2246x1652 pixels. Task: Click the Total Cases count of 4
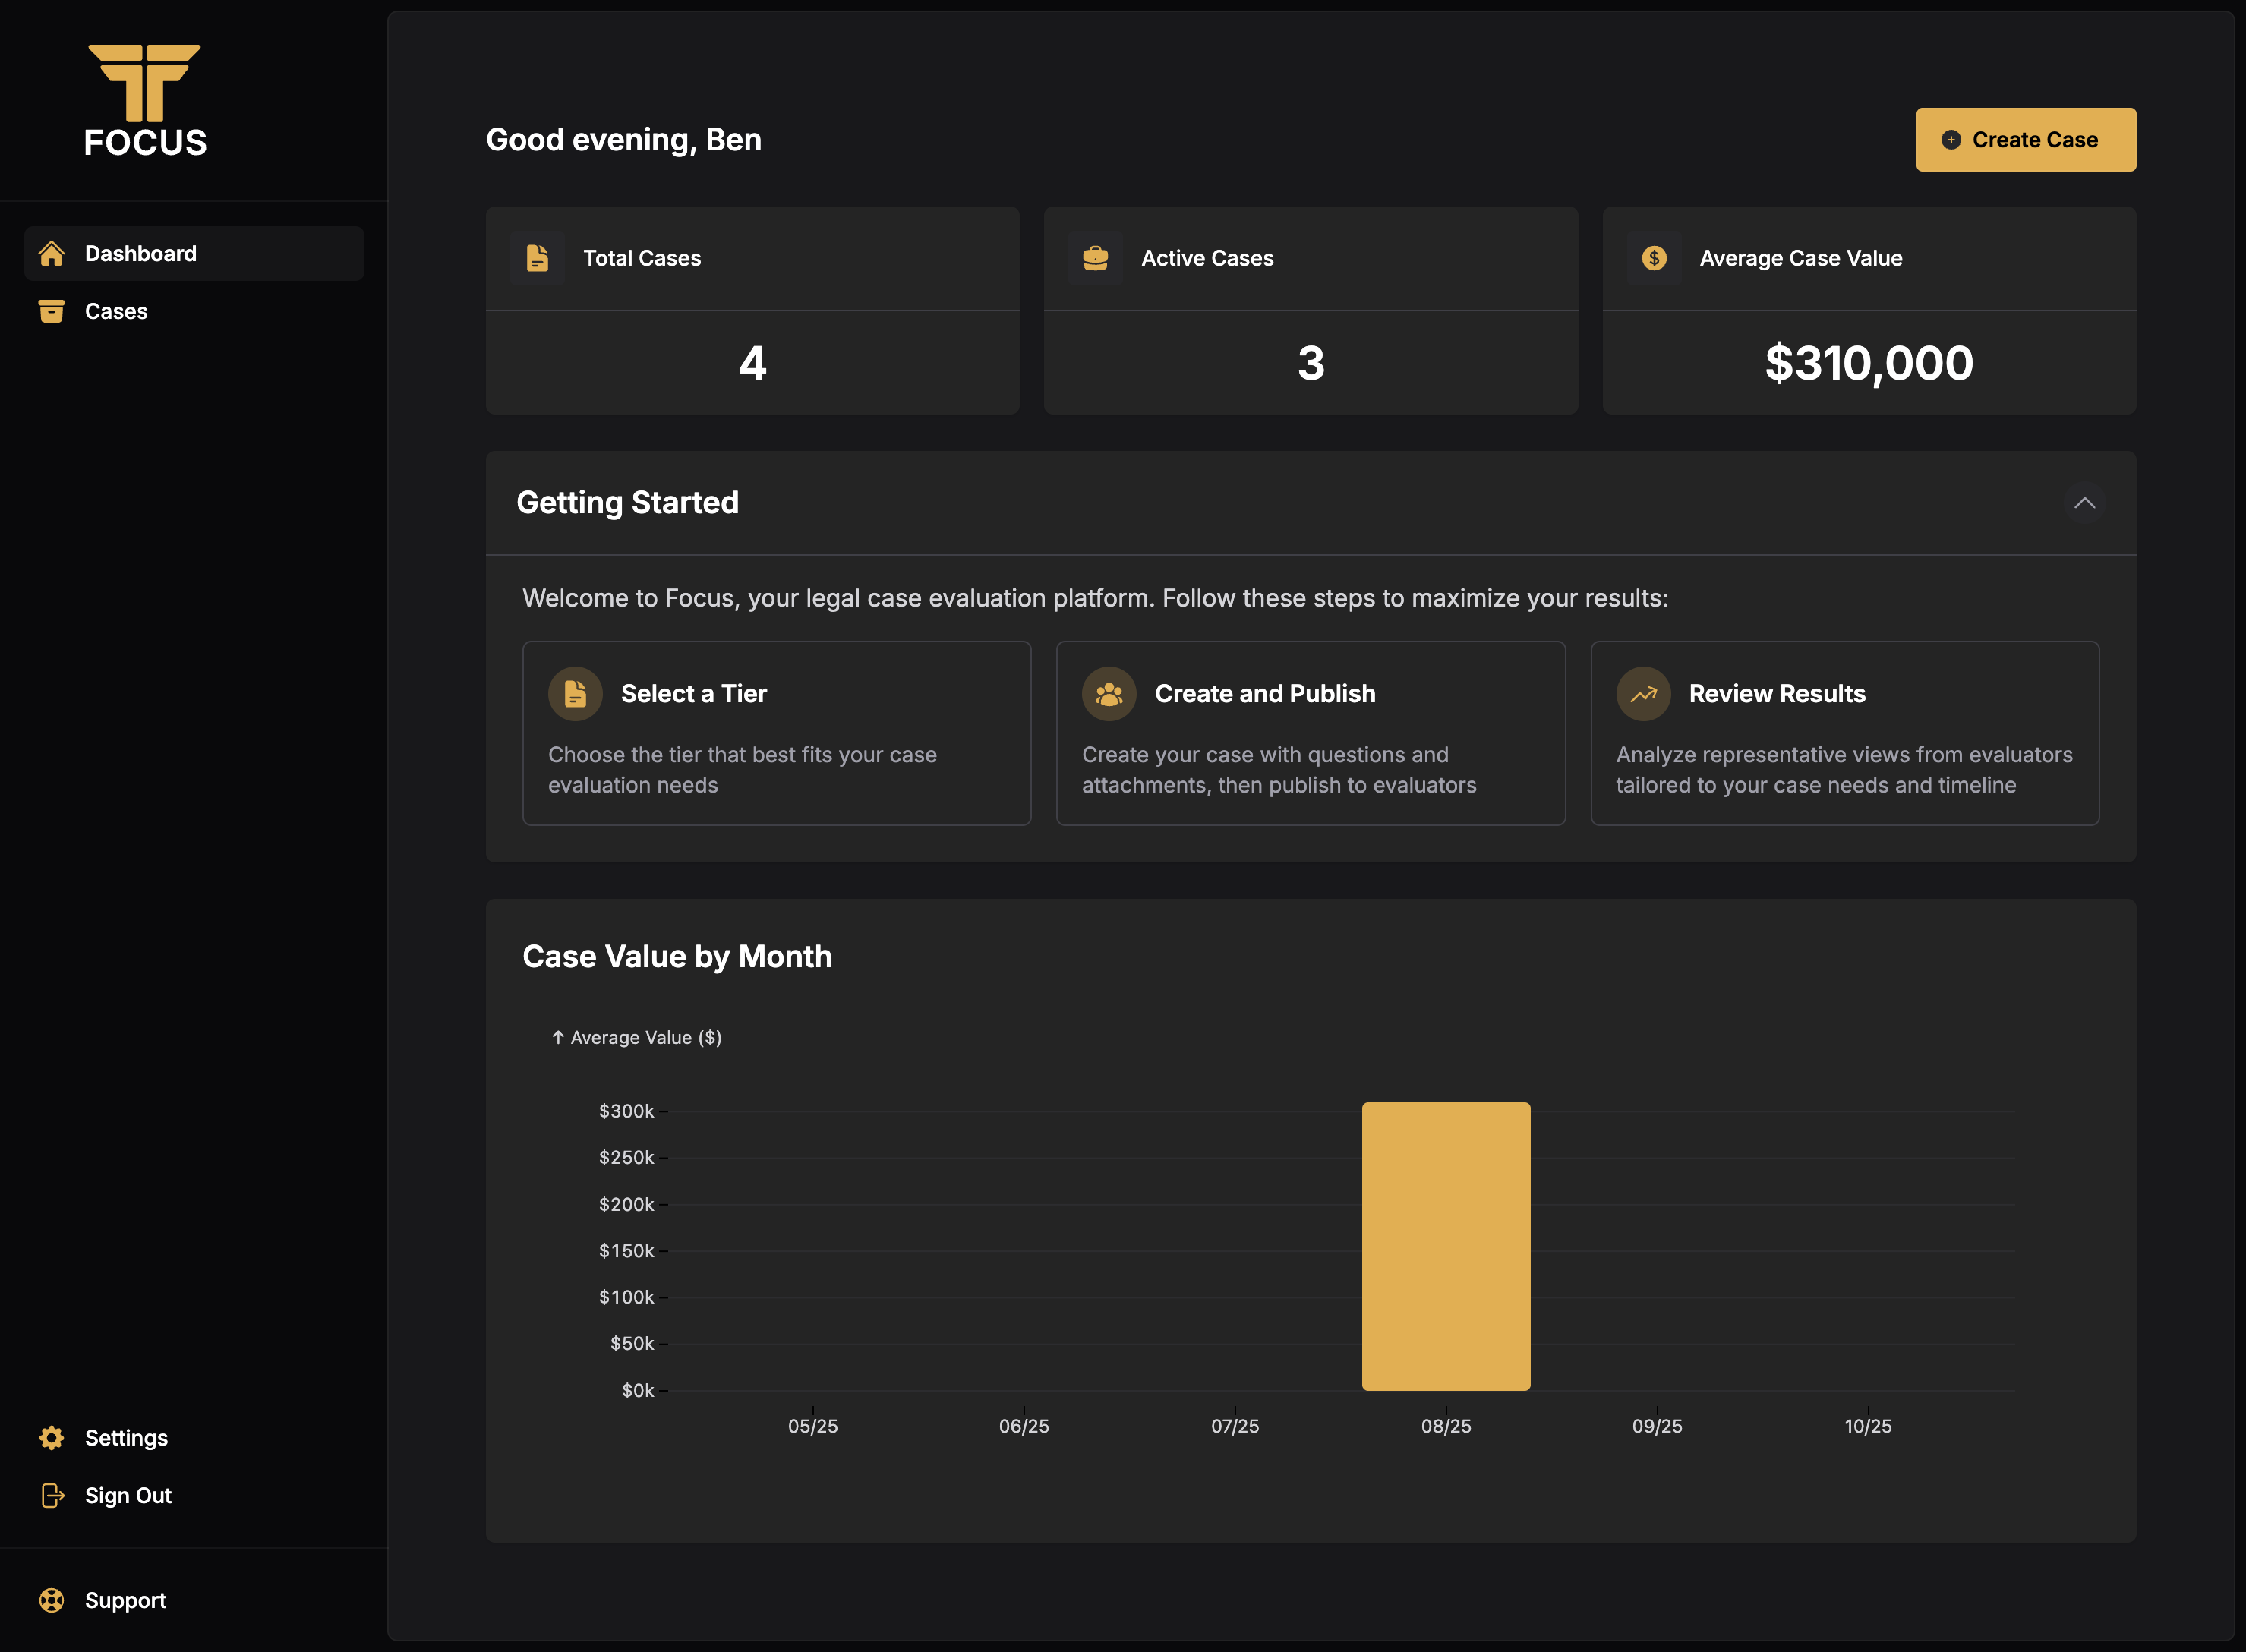click(x=752, y=363)
